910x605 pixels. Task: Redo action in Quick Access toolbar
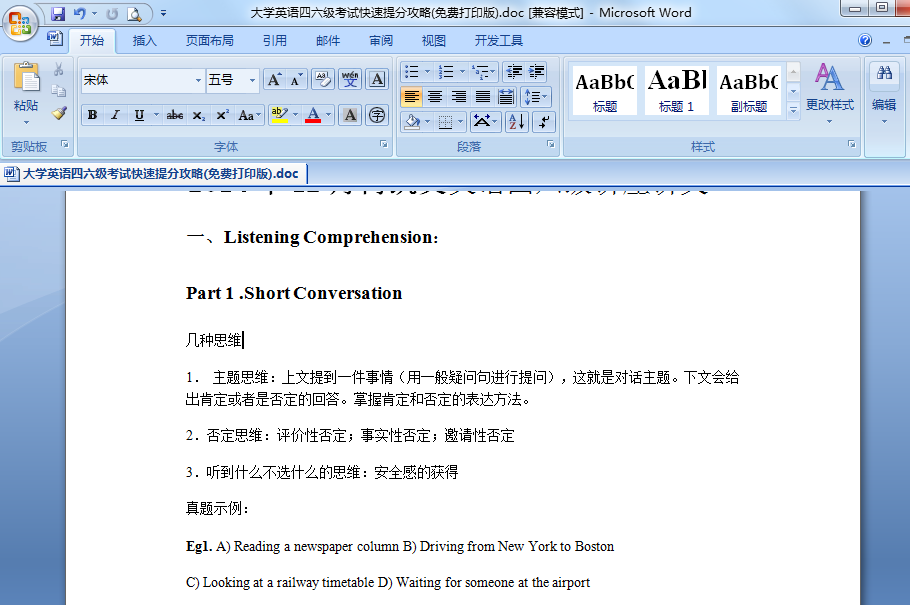tap(112, 13)
